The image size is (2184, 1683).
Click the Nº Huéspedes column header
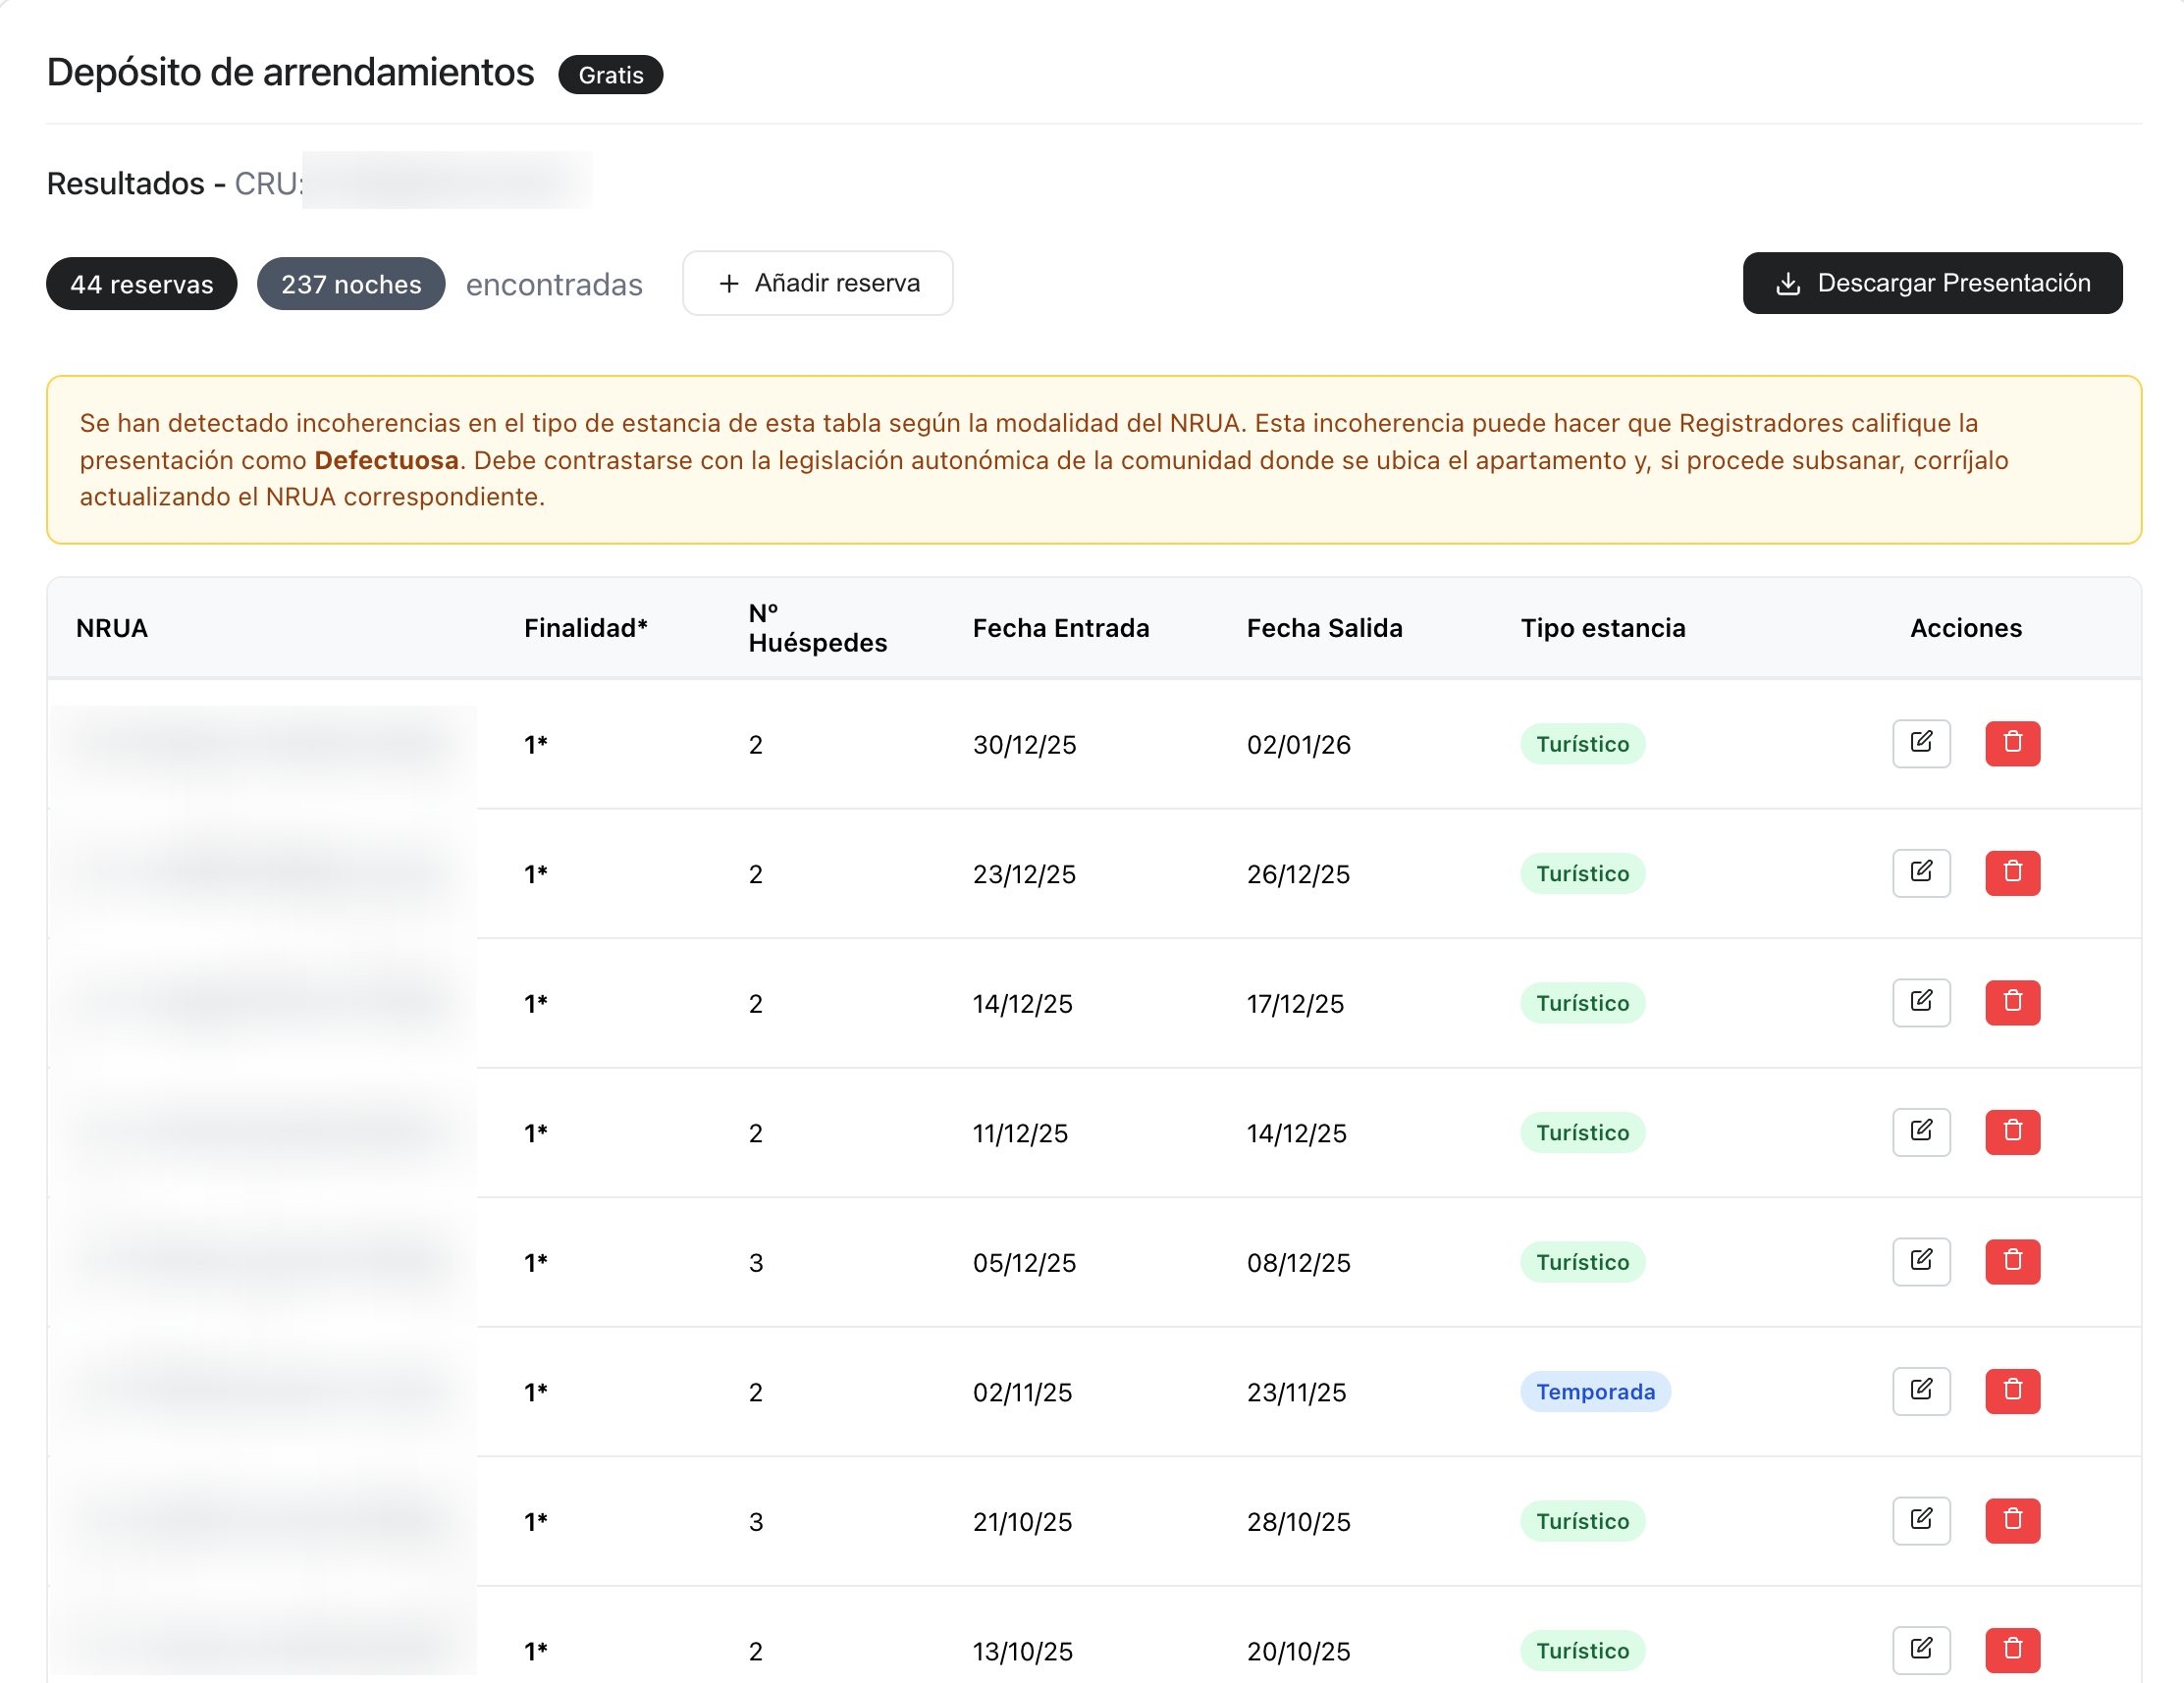click(817, 628)
